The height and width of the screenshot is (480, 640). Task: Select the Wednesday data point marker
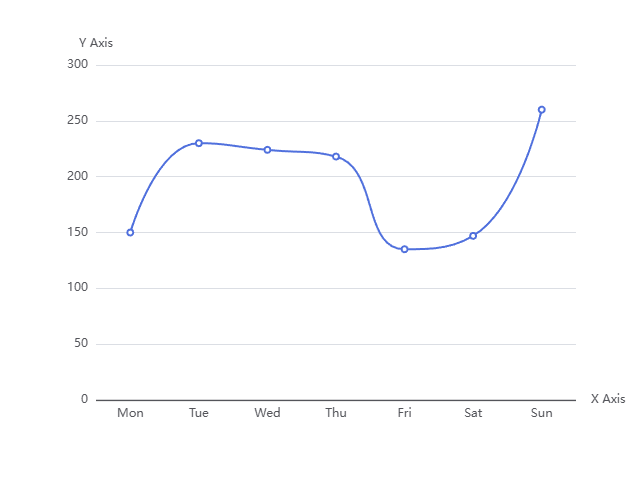(267, 150)
